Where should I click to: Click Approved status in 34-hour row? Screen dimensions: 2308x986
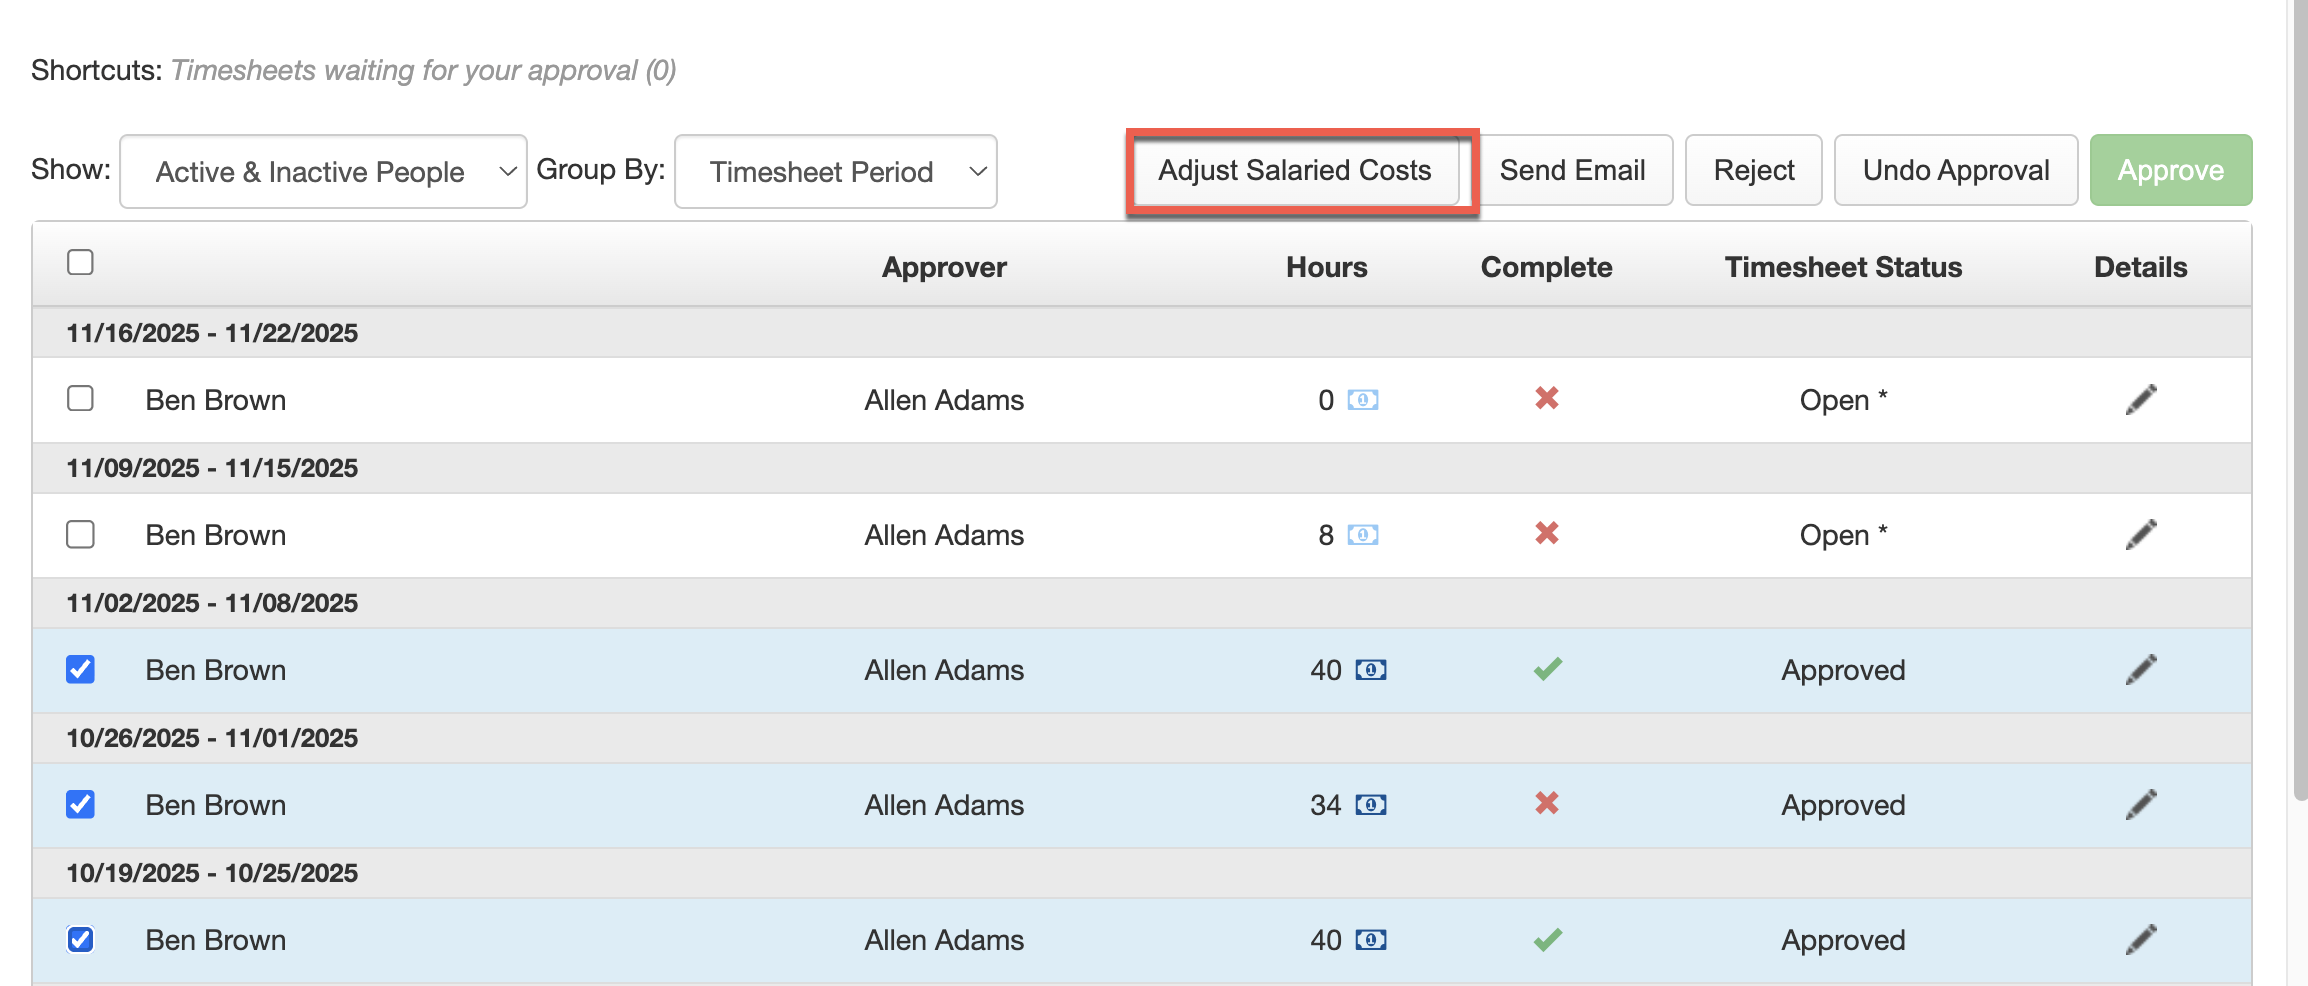point(1843,805)
